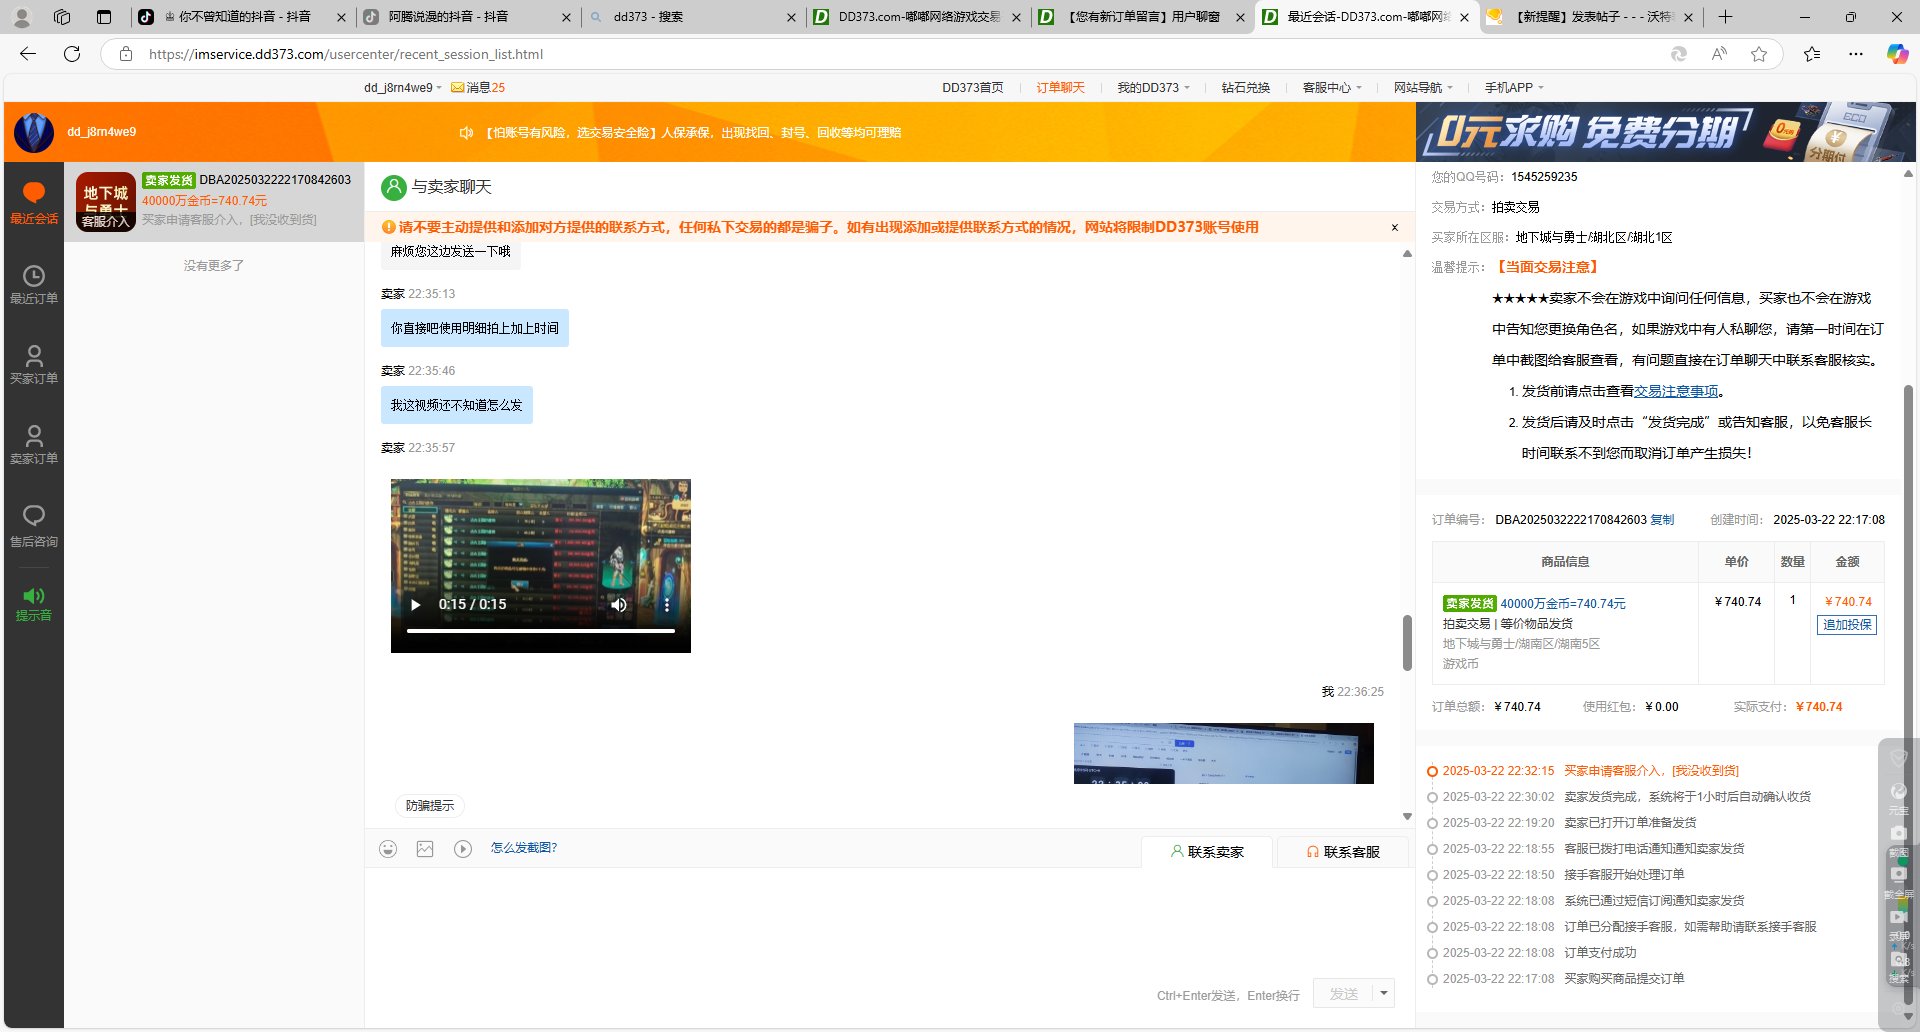Add page to favorites star icon
Screen dimensions: 1920x1032
tap(1759, 54)
